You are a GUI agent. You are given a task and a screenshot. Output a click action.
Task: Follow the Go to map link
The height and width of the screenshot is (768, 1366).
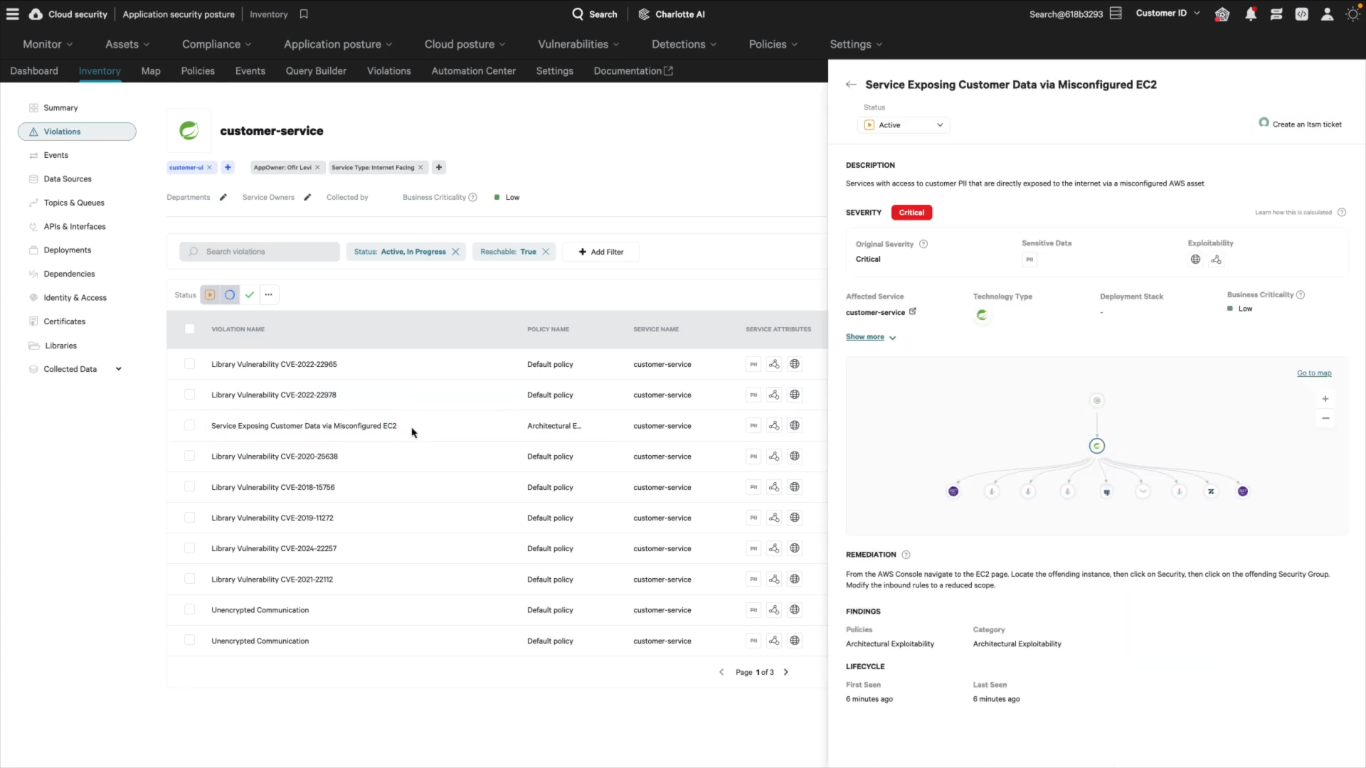click(x=1314, y=373)
